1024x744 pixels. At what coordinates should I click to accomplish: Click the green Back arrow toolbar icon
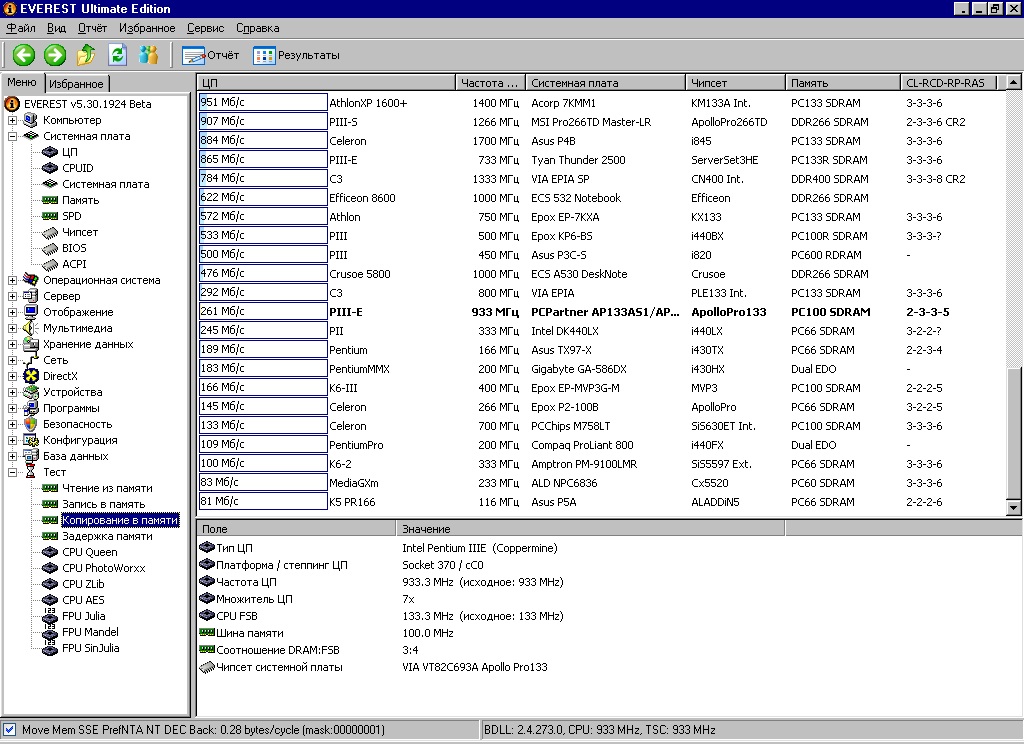[23, 55]
